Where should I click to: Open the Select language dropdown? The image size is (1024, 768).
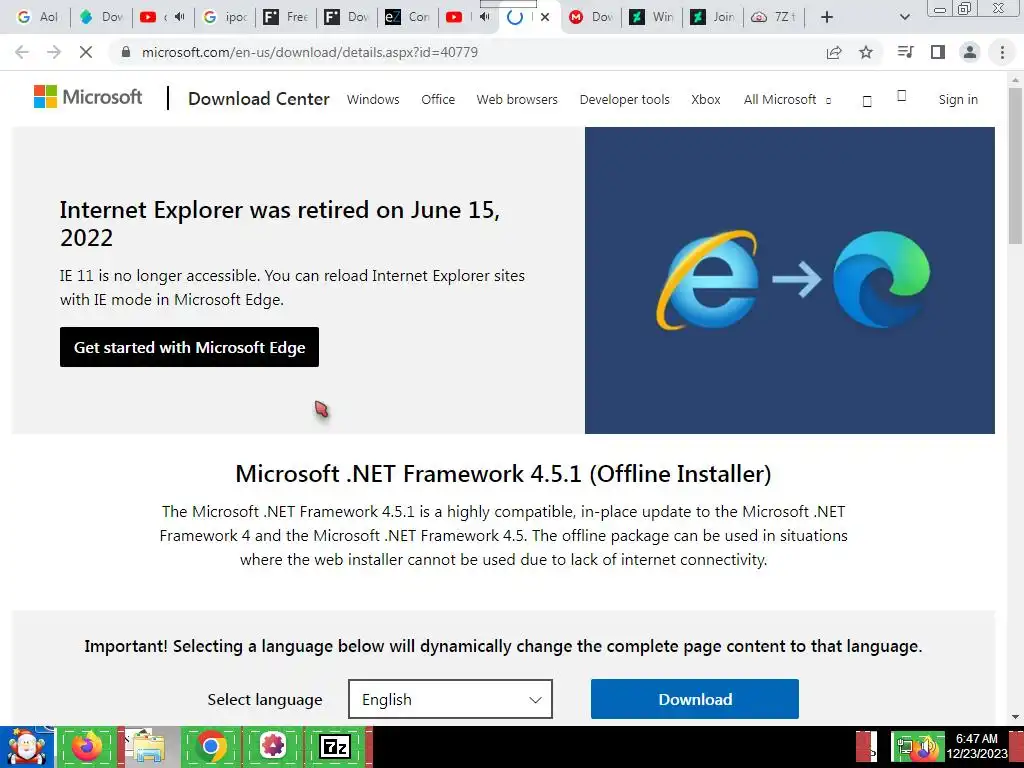point(451,699)
